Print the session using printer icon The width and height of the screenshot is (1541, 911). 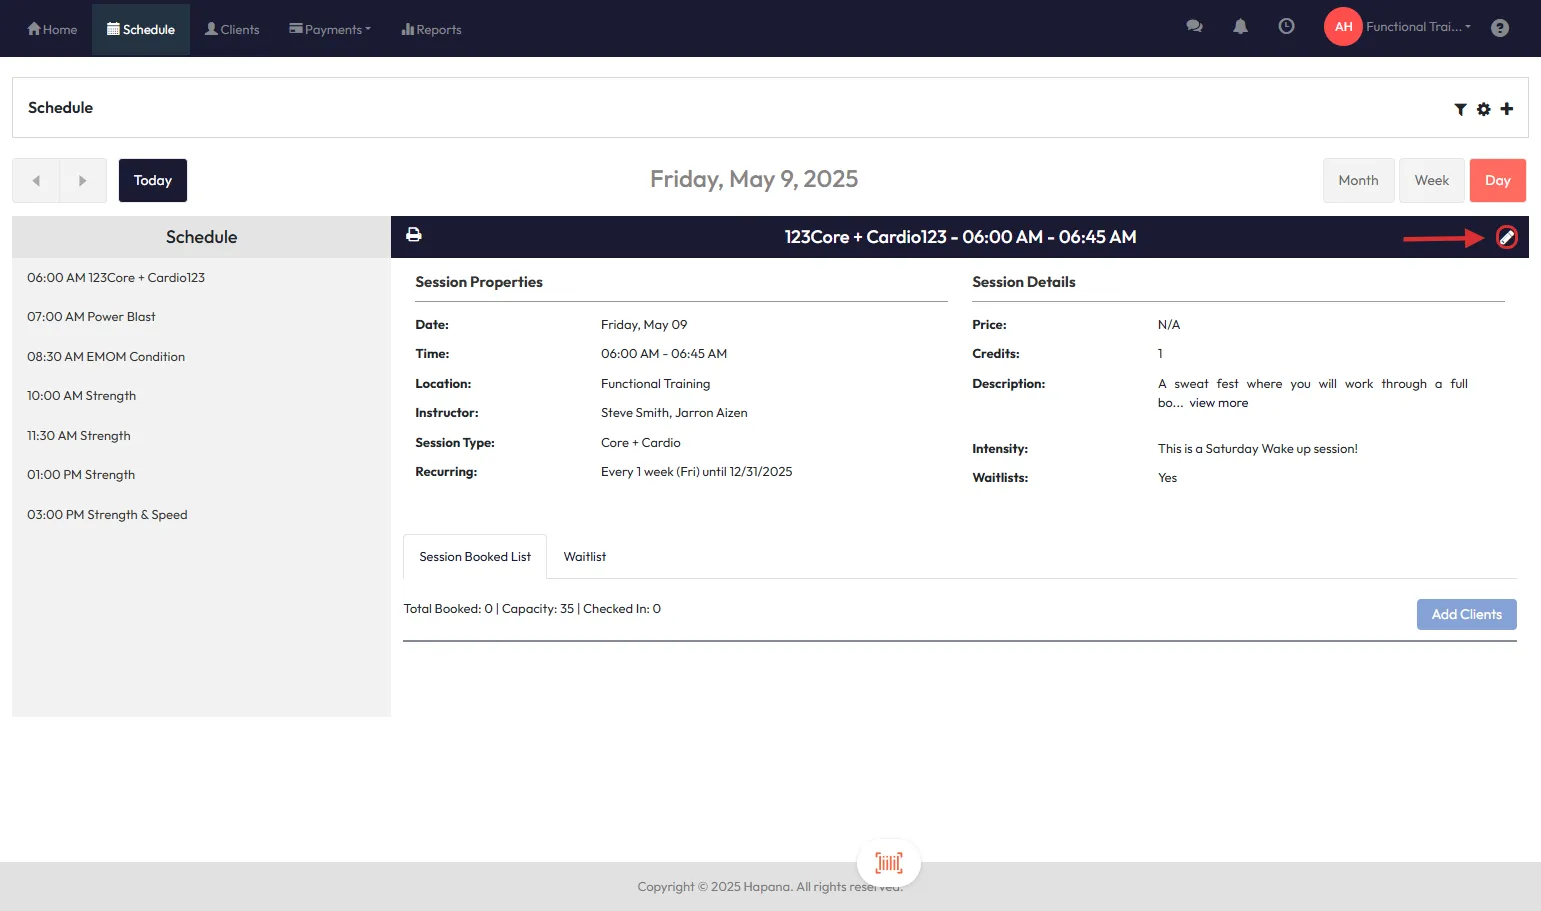pos(414,235)
